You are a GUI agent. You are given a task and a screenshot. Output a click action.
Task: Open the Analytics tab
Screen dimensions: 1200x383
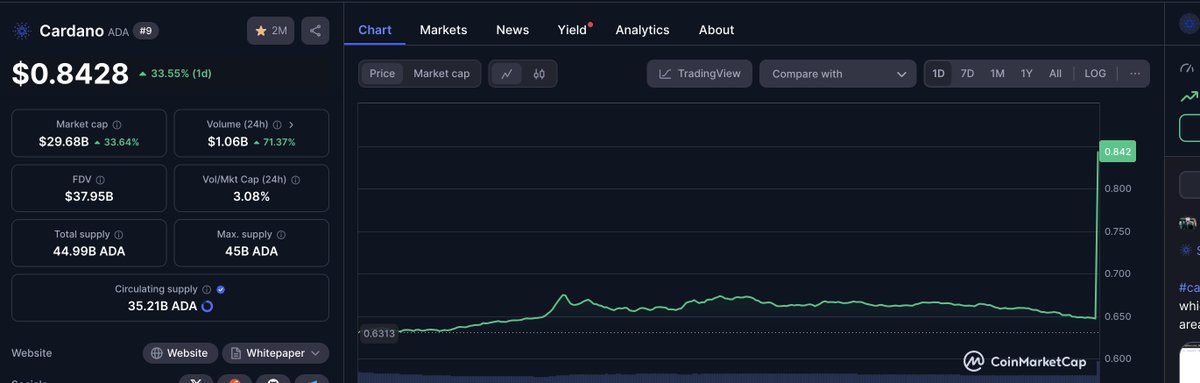pyautogui.click(x=642, y=30)
